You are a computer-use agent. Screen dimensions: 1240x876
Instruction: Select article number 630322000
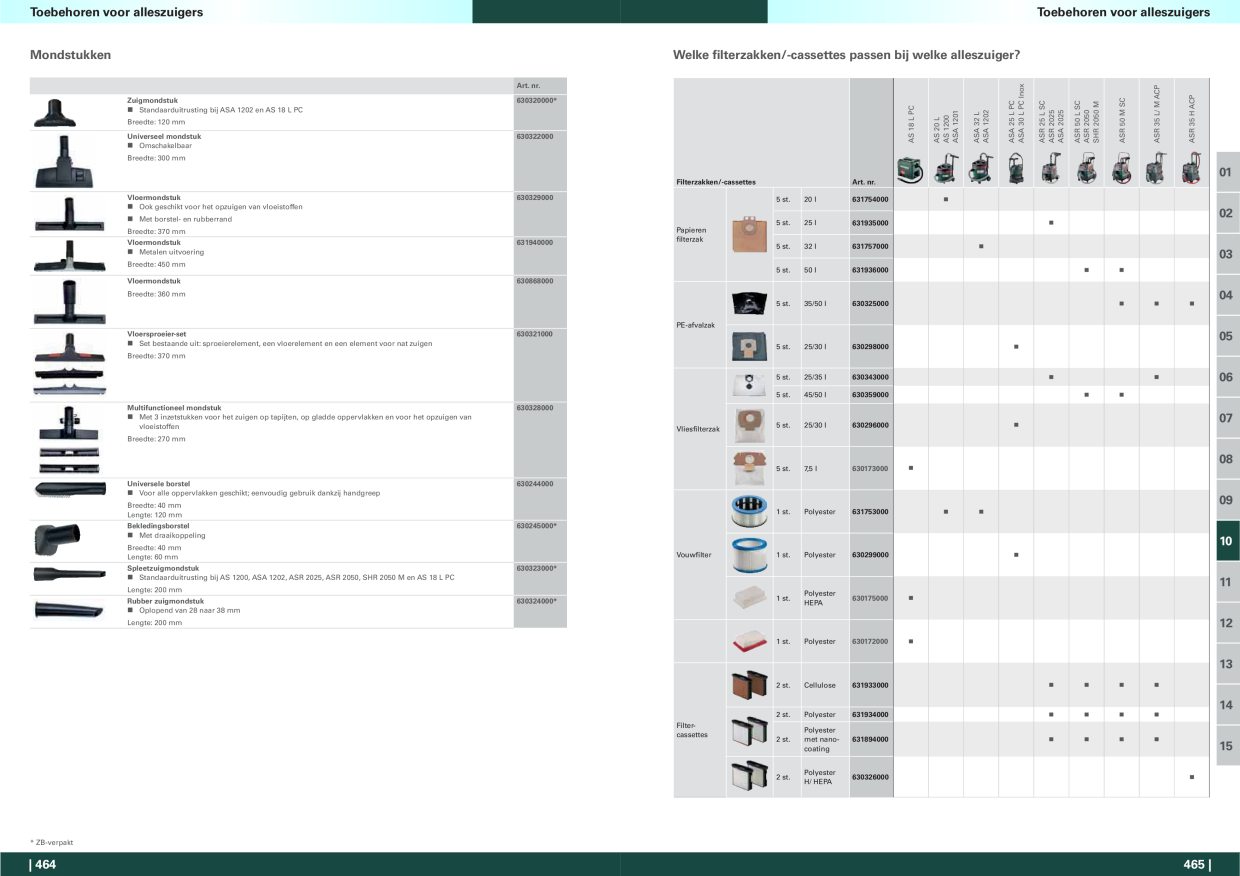[535, 135]
